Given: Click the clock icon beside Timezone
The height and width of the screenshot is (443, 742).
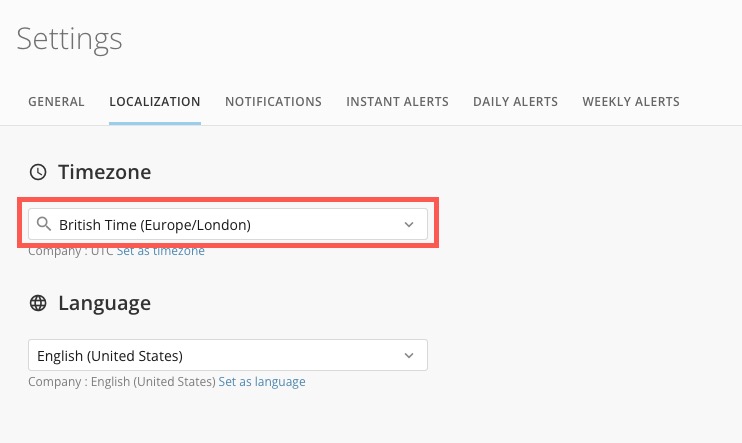Looking at the screenshot, I should 38,172.
